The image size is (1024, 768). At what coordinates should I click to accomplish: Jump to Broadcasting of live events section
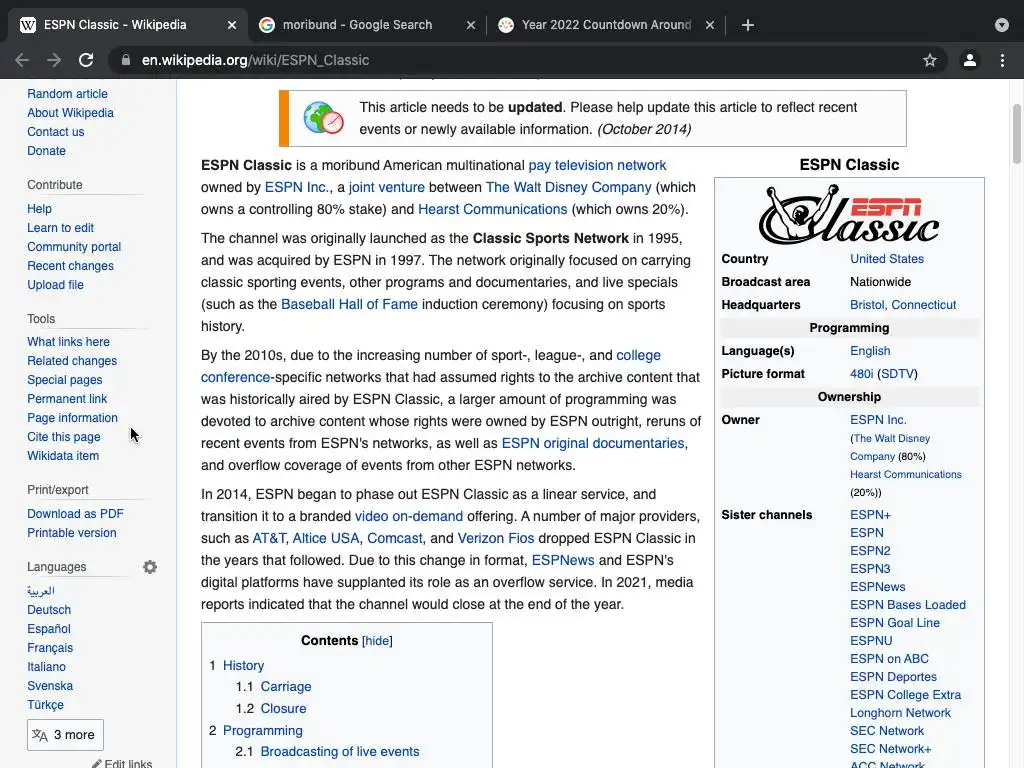pos(340,751)
